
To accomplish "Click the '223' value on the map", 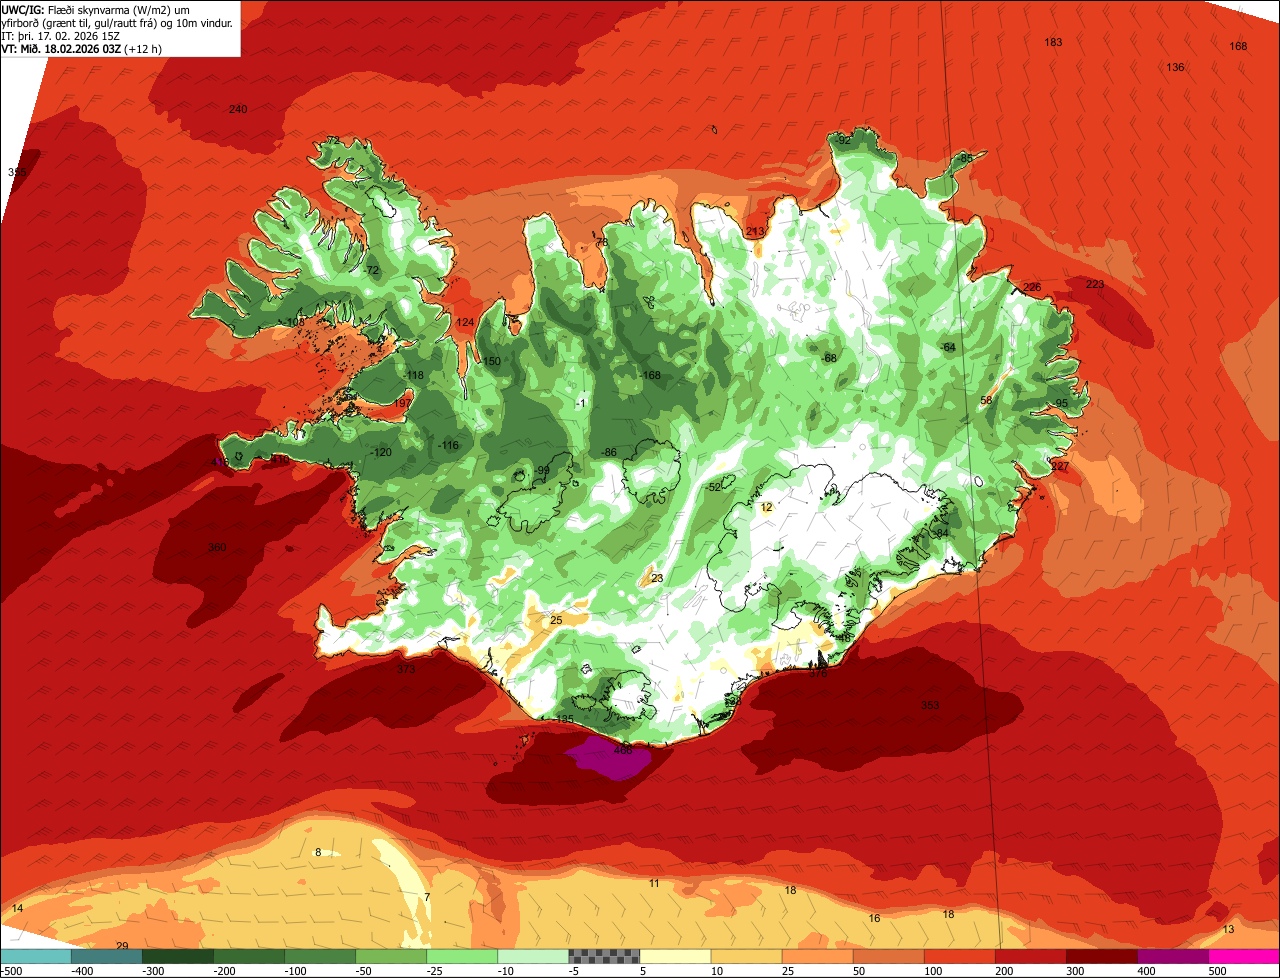I will pyautogui.click(x=1095, y=285).
